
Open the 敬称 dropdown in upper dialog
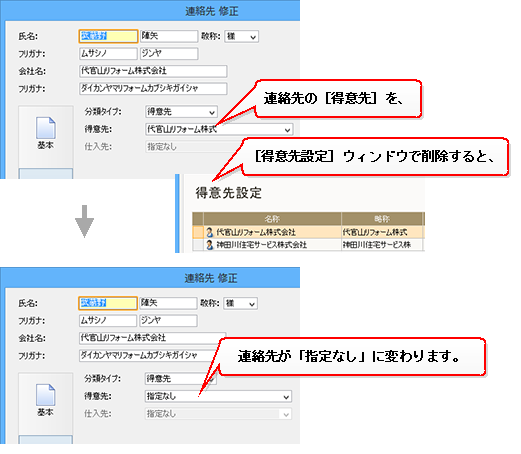point(242,37)
